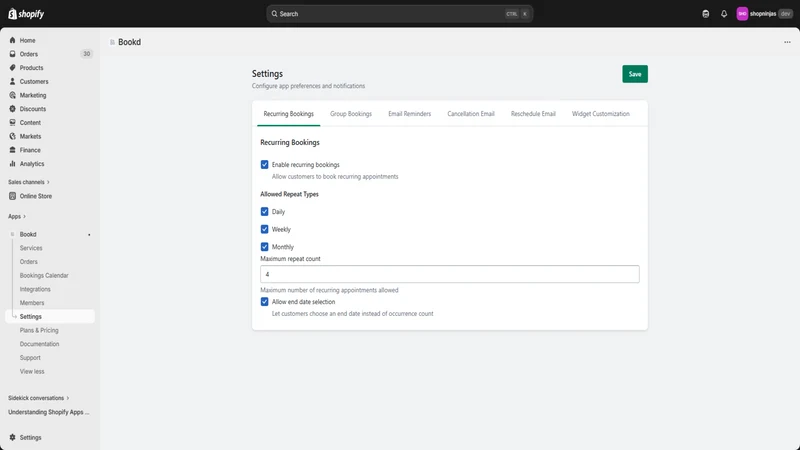Click the Orders badge showing 30
Image resolution: width=800 pixels, height=450 pixels.
[x=86, y=54]
